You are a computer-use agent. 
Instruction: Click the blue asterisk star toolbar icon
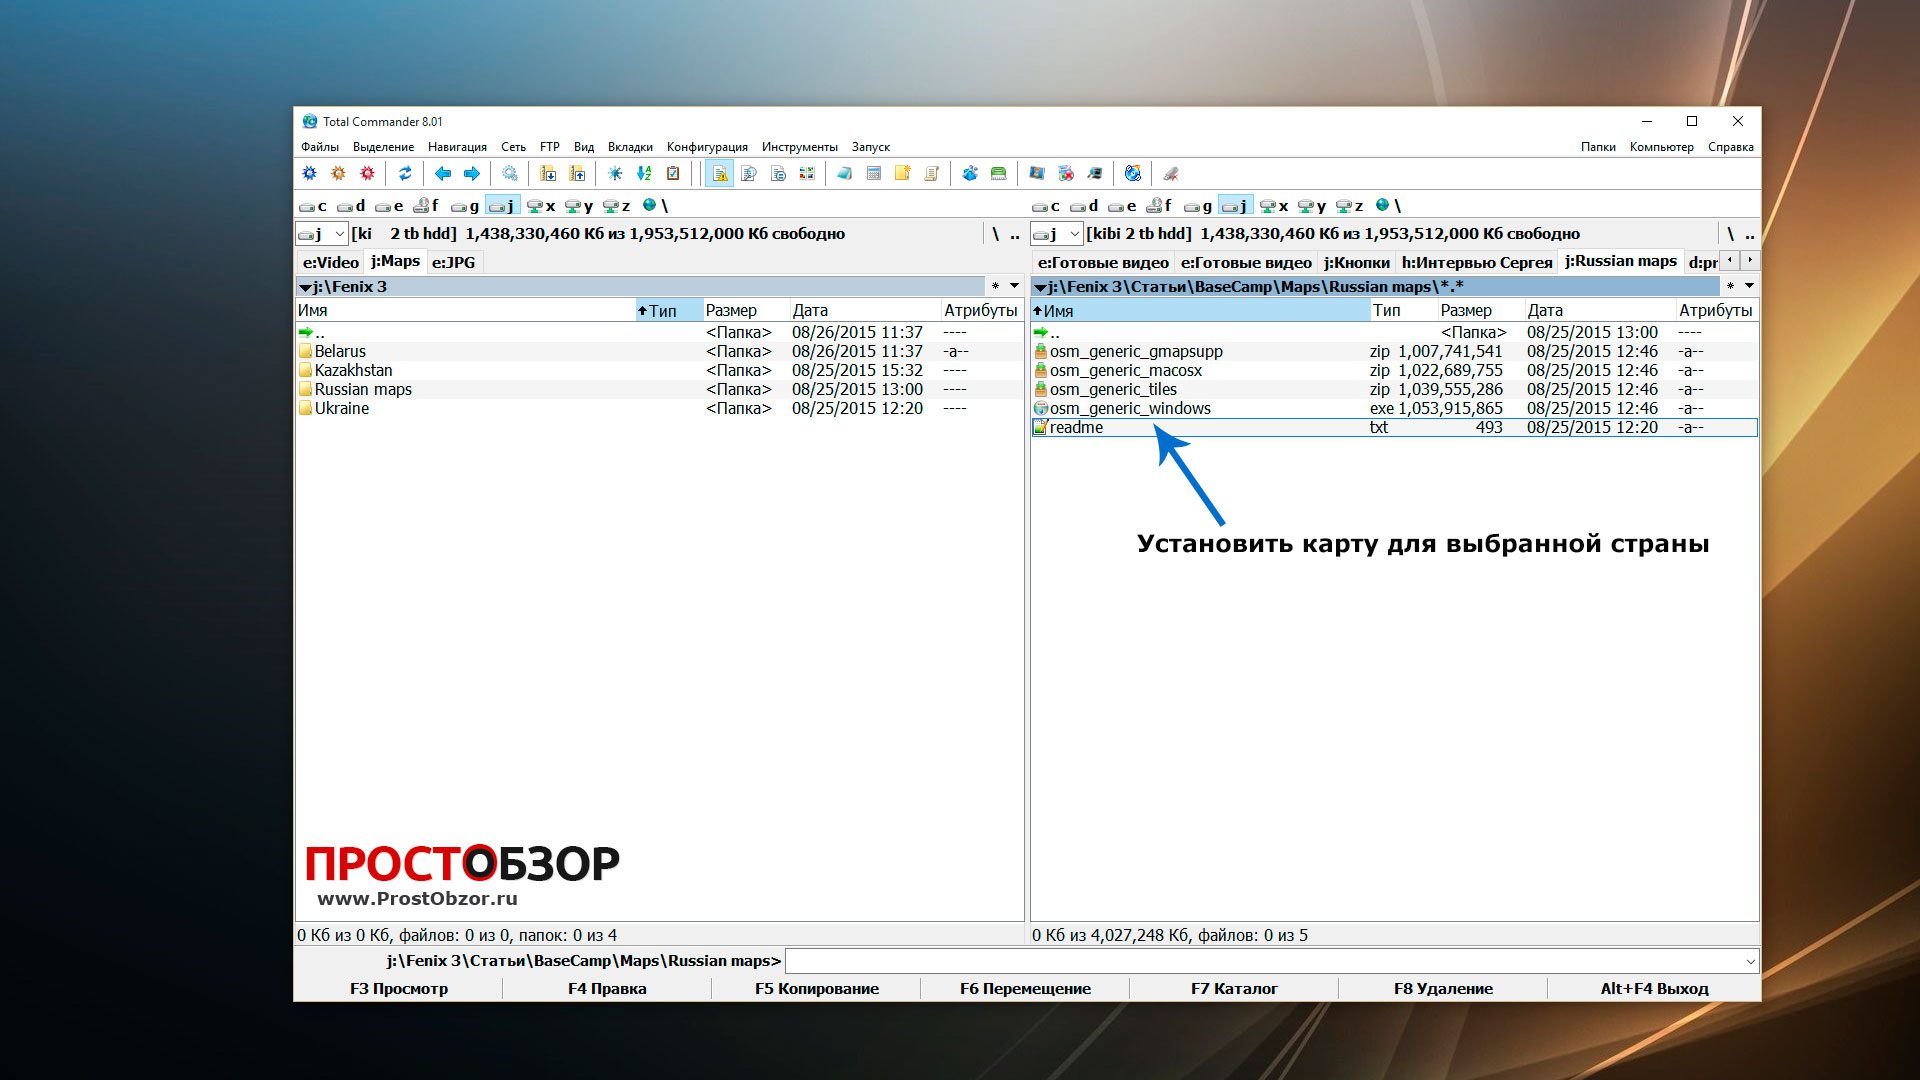tap(615, 173)
